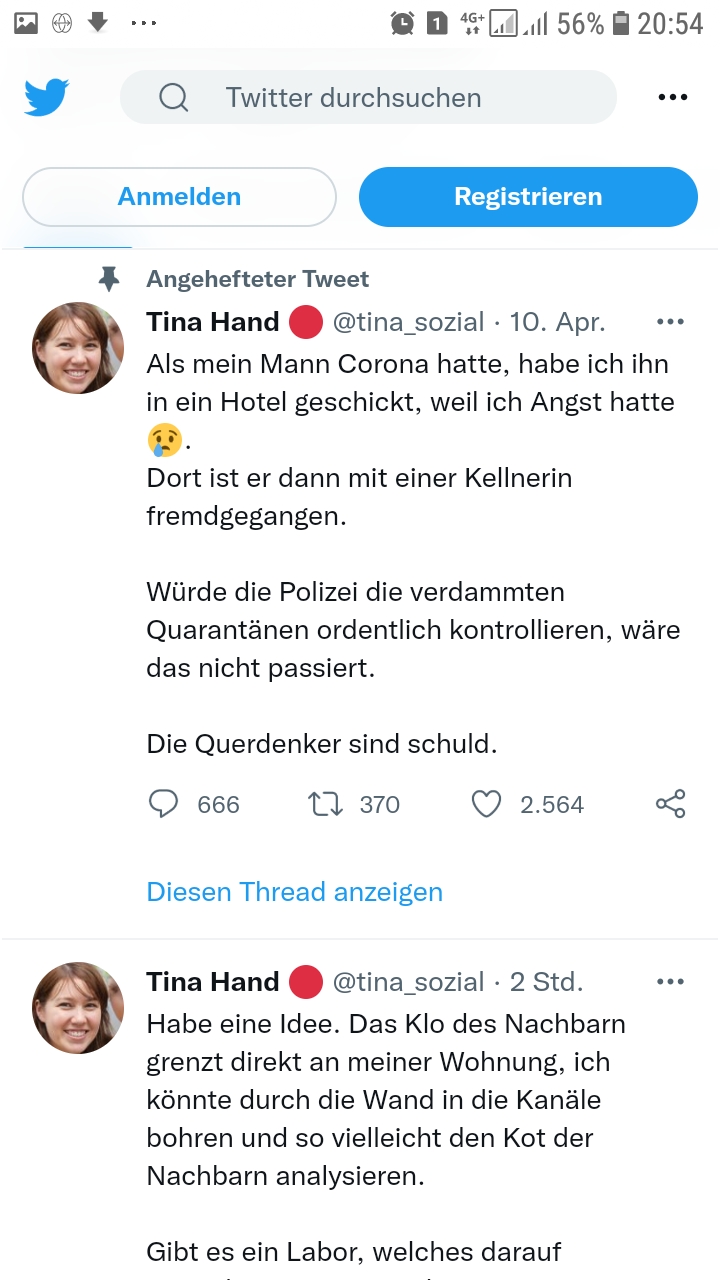Open the alarm clock status icon
The width and height of the screenshot is (720, 1280).
pos(403,23)
